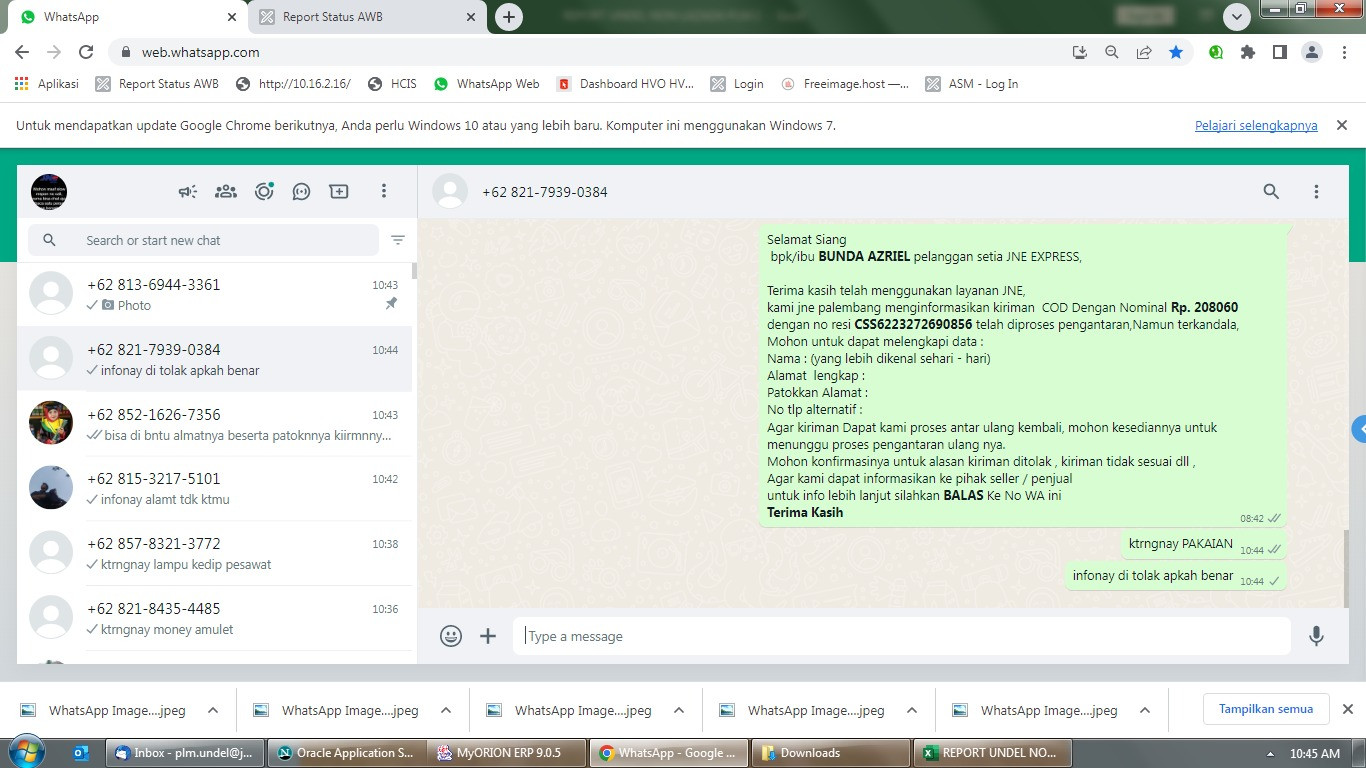Screen dimensions: 1366x768
Task: Go back in browser history
Action: (22, 52)
